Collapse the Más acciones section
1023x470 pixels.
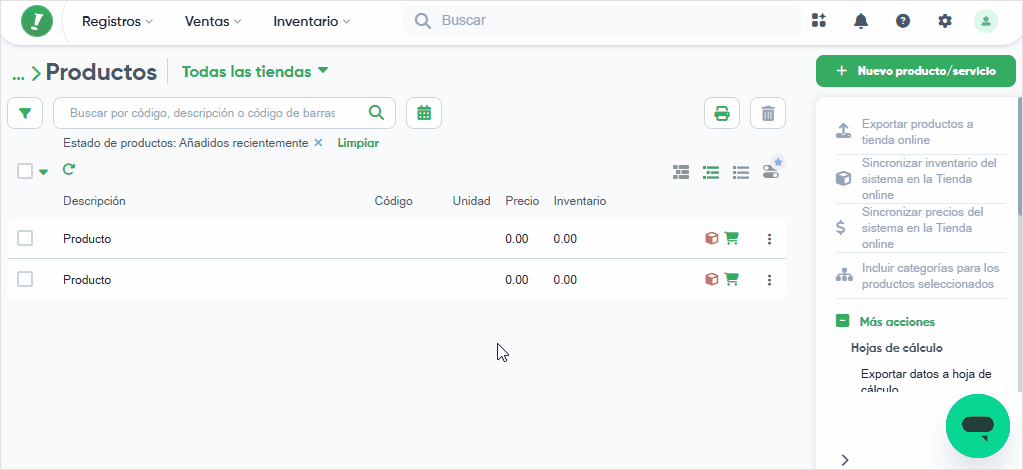842,321
